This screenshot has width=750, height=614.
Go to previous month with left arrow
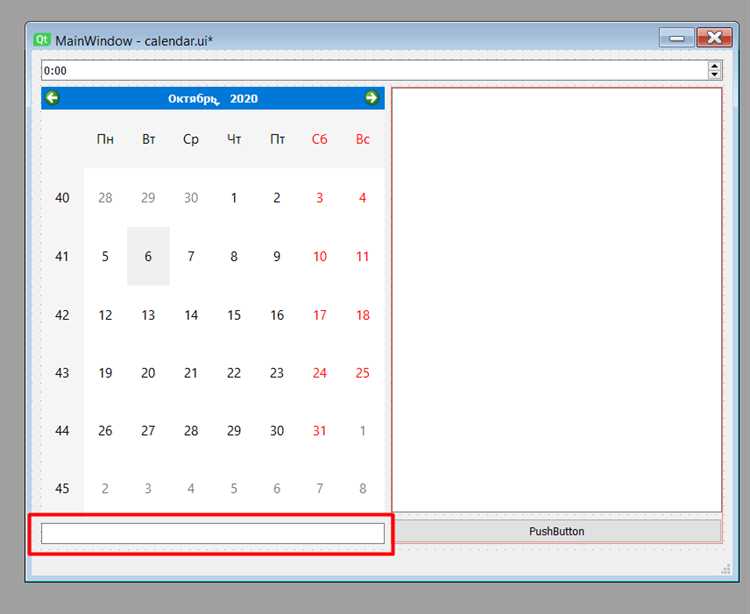click(x=53, y=98)
